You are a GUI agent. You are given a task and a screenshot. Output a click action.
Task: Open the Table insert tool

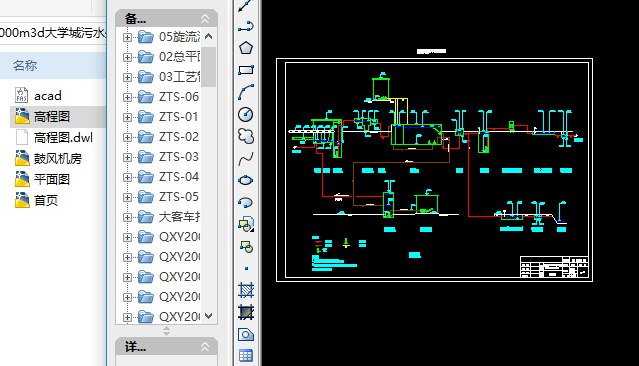point(246,356)
